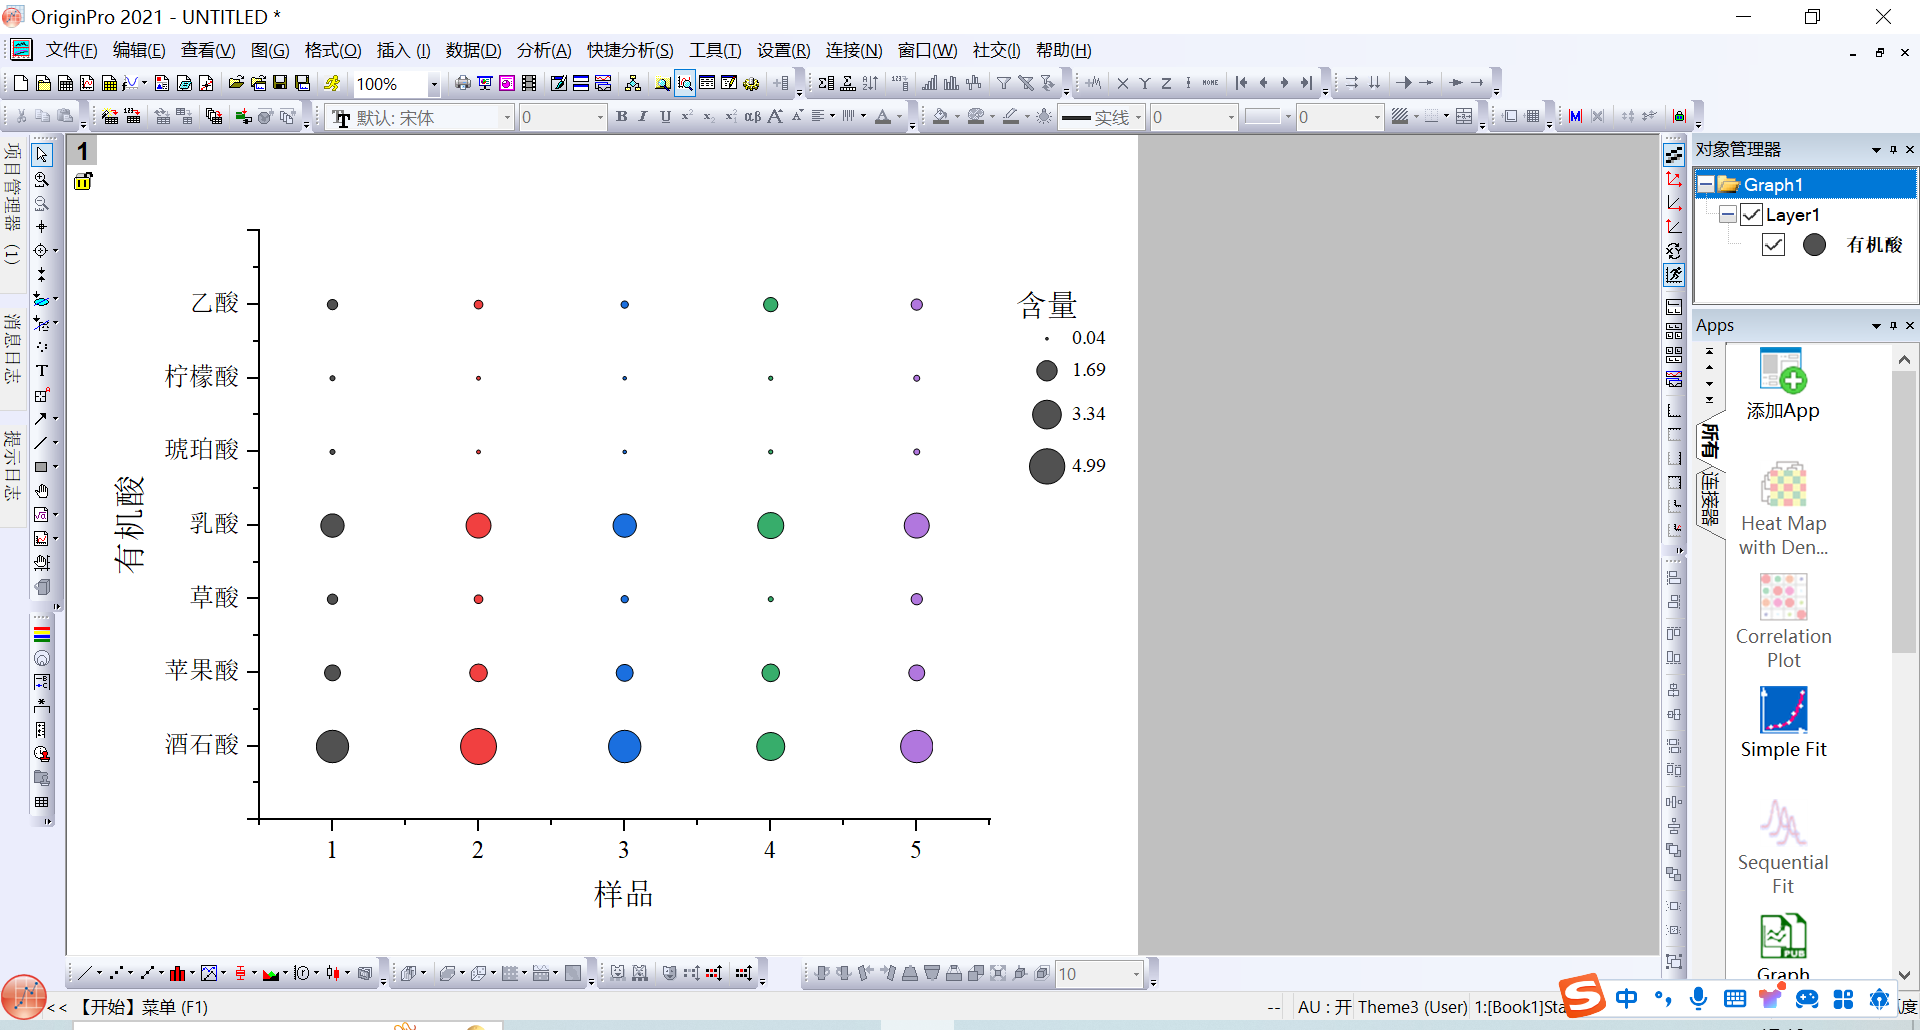Click the Print icon in the toolbar
This screenshot has height=1030, width=1920.
(462, 83)
